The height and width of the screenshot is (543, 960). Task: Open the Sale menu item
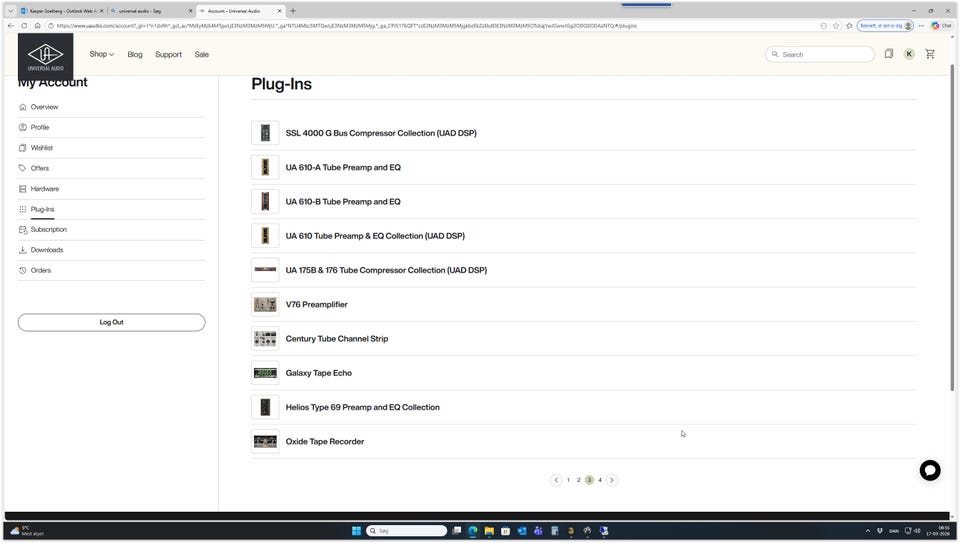click(x=201, y=54)
